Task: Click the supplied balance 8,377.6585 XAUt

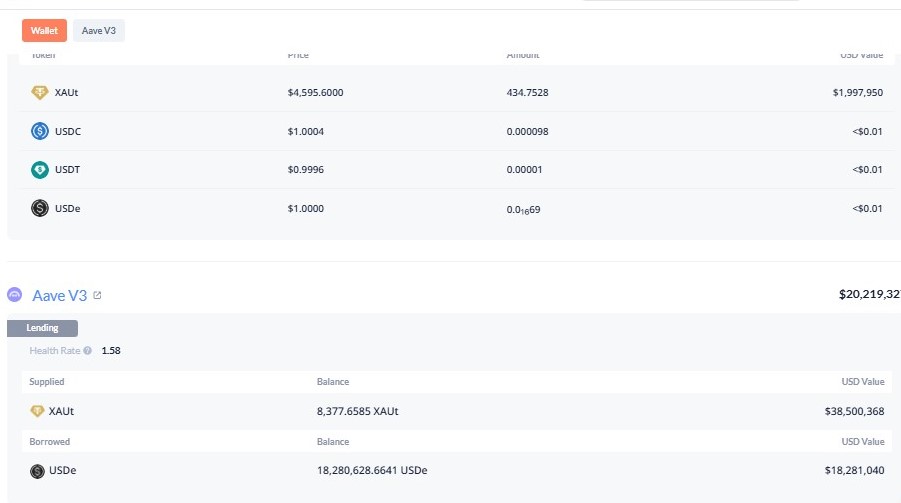Action: click(x=360, y=411)
